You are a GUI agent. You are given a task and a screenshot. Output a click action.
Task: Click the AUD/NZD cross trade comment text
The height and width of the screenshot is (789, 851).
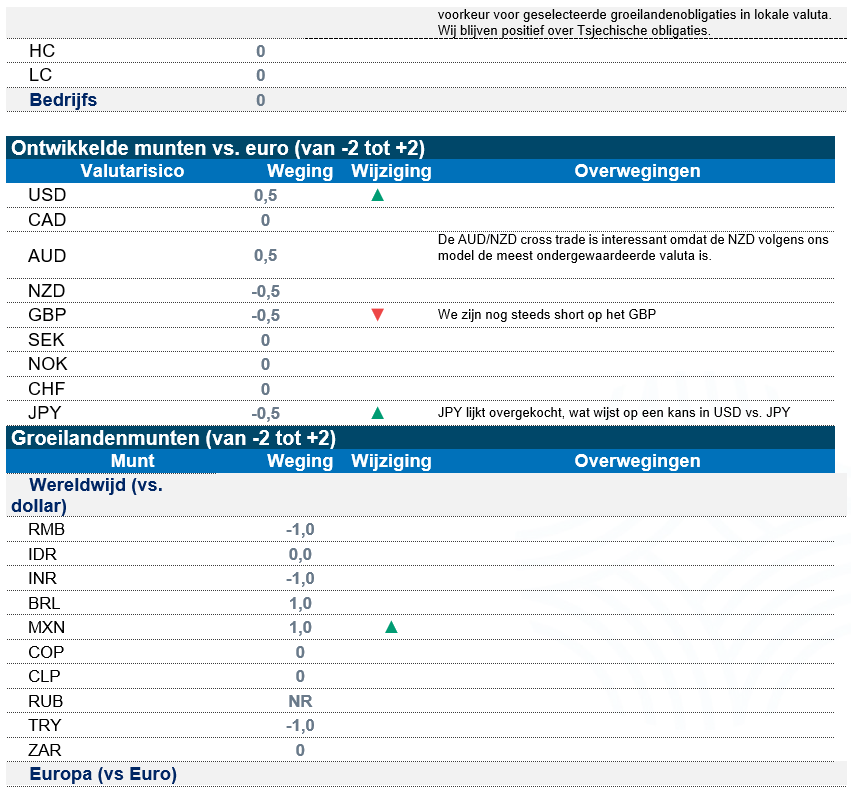coord(633,248)
